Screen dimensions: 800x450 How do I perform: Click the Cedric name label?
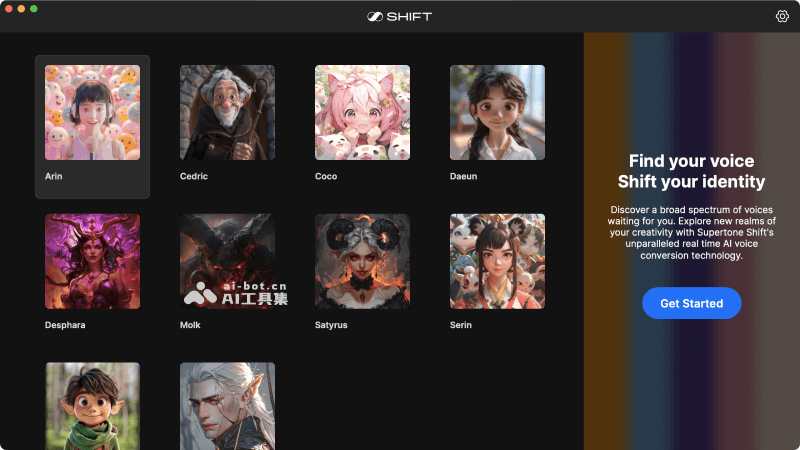pos(193,176)
